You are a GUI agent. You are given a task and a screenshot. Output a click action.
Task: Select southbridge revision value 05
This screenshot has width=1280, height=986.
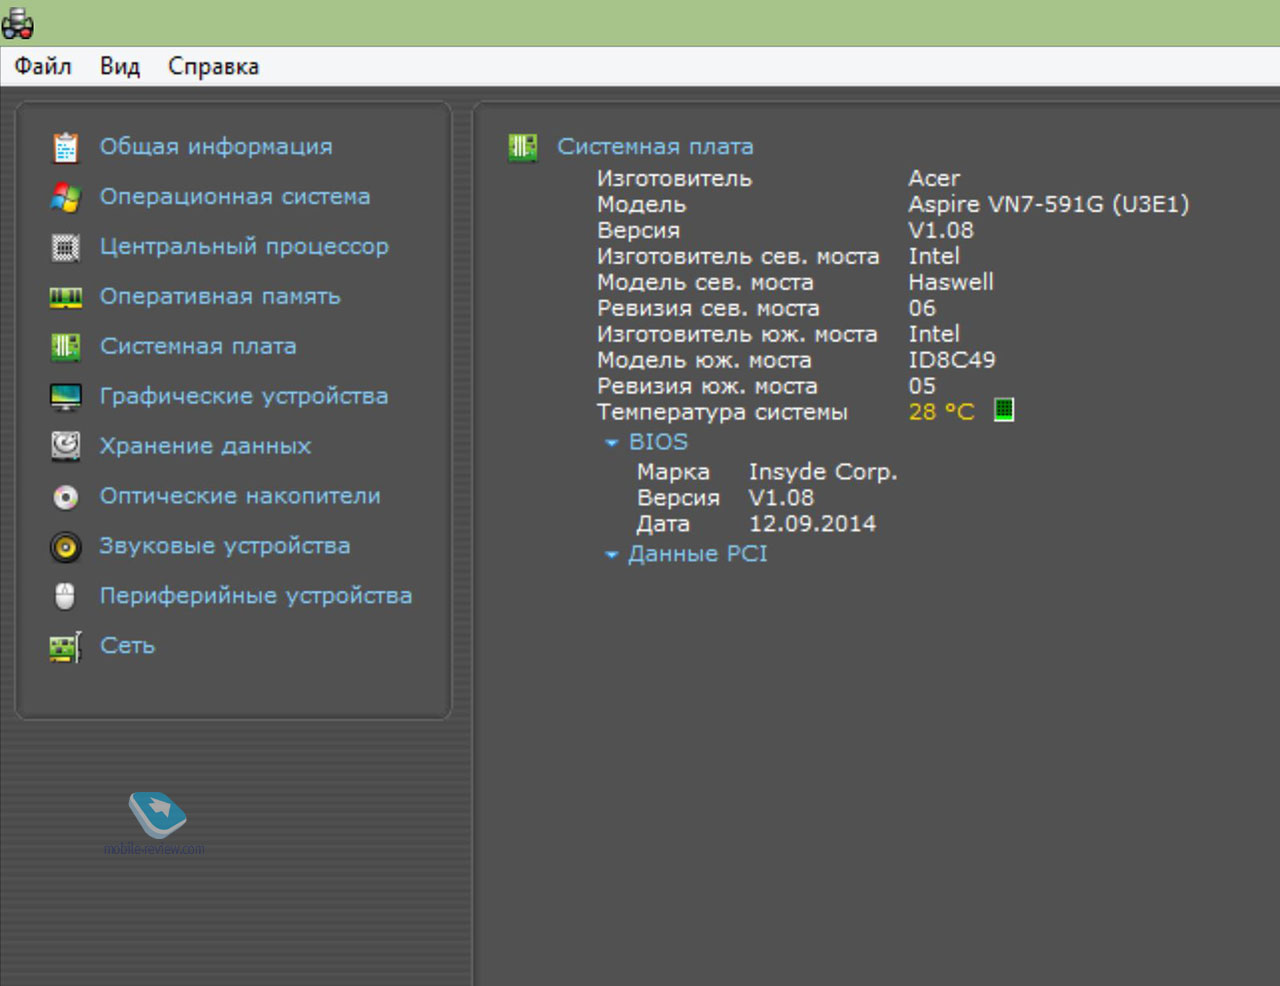coord(922,386)
